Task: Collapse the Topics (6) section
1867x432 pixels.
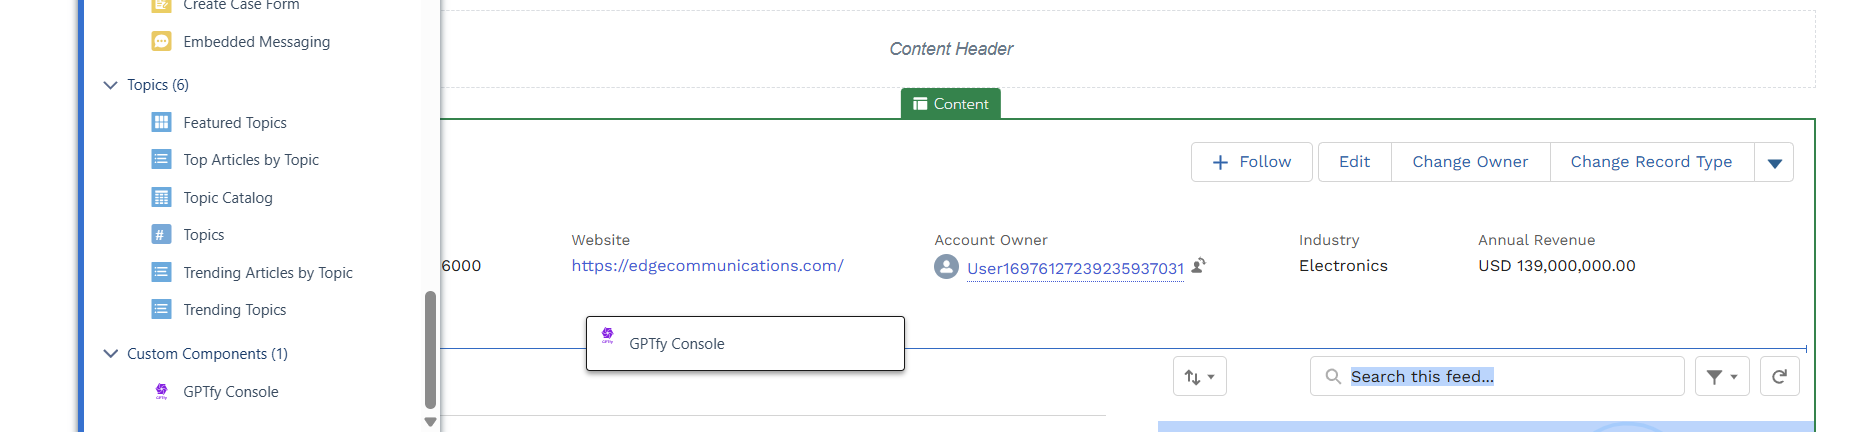Action: click(111, 85)
